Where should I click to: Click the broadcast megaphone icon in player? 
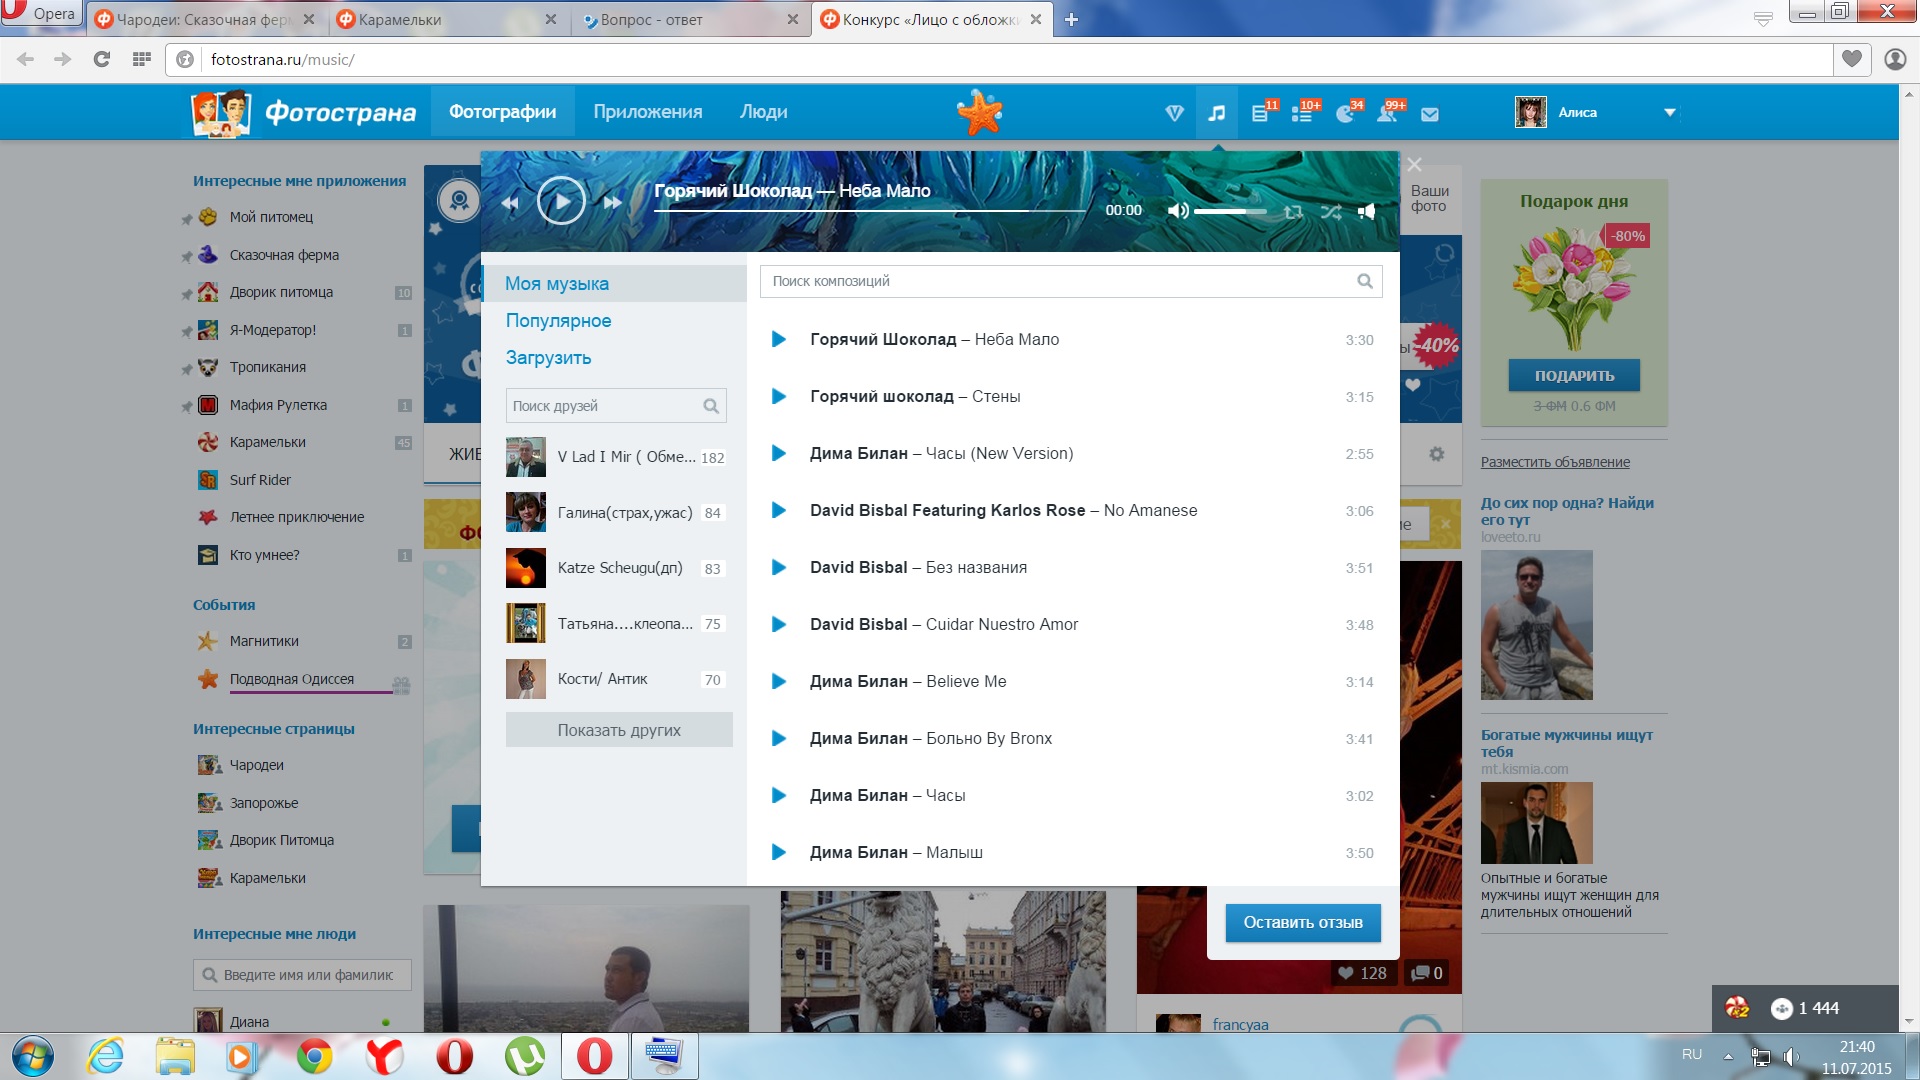tap(1367, 211)
